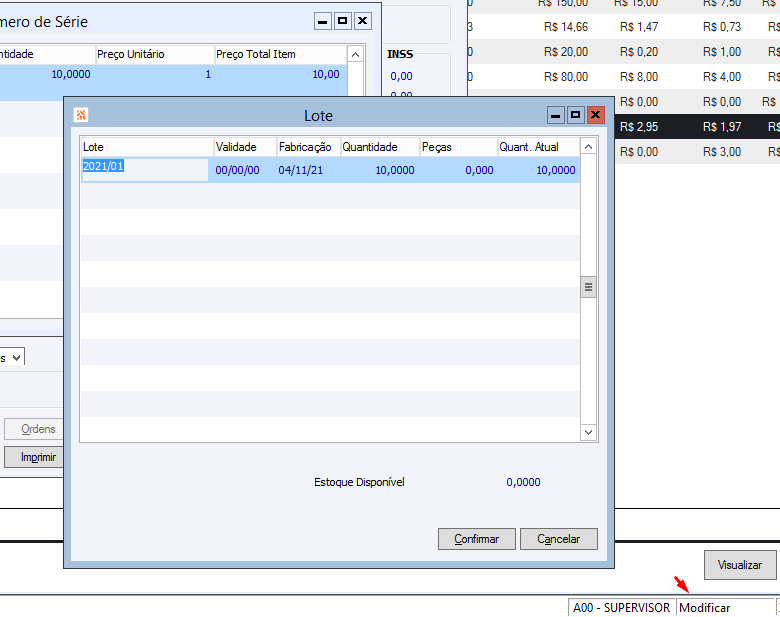
Task: Open the dropdown arrow at left panel
Action: (16, 358)
